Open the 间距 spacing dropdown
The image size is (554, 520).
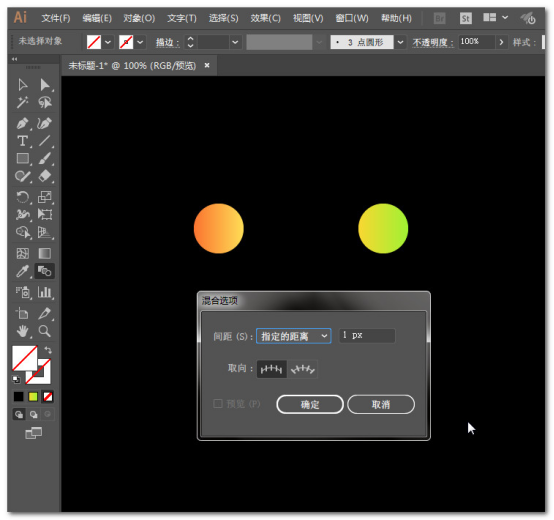tap(294, 336)
